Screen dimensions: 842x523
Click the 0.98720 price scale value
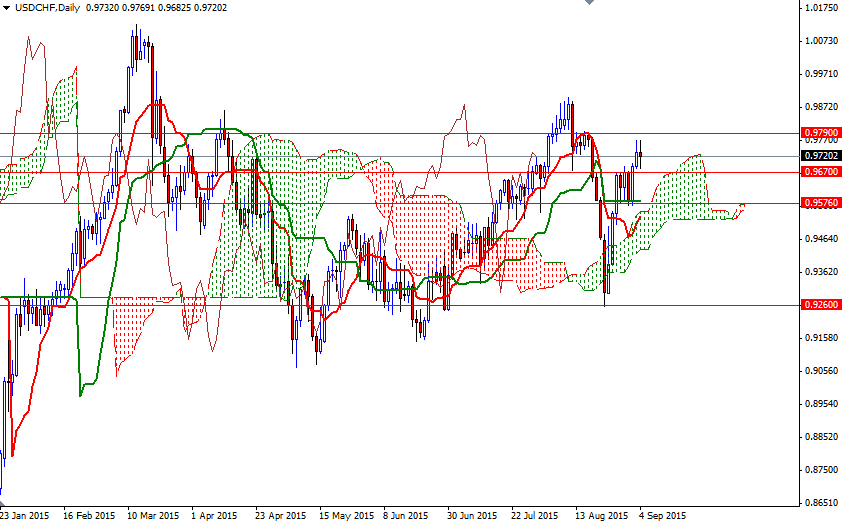click(x=822, y=107)
